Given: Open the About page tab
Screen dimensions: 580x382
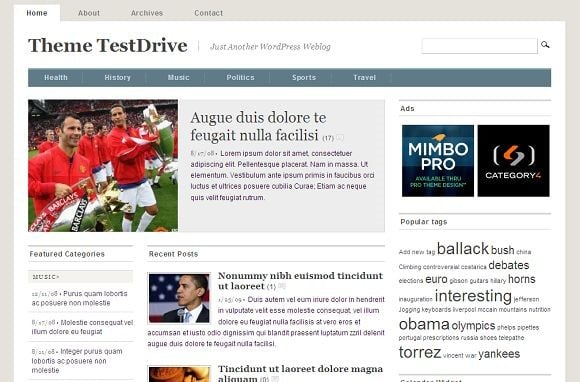Looking at the screenshot, I should coord(89,13).
